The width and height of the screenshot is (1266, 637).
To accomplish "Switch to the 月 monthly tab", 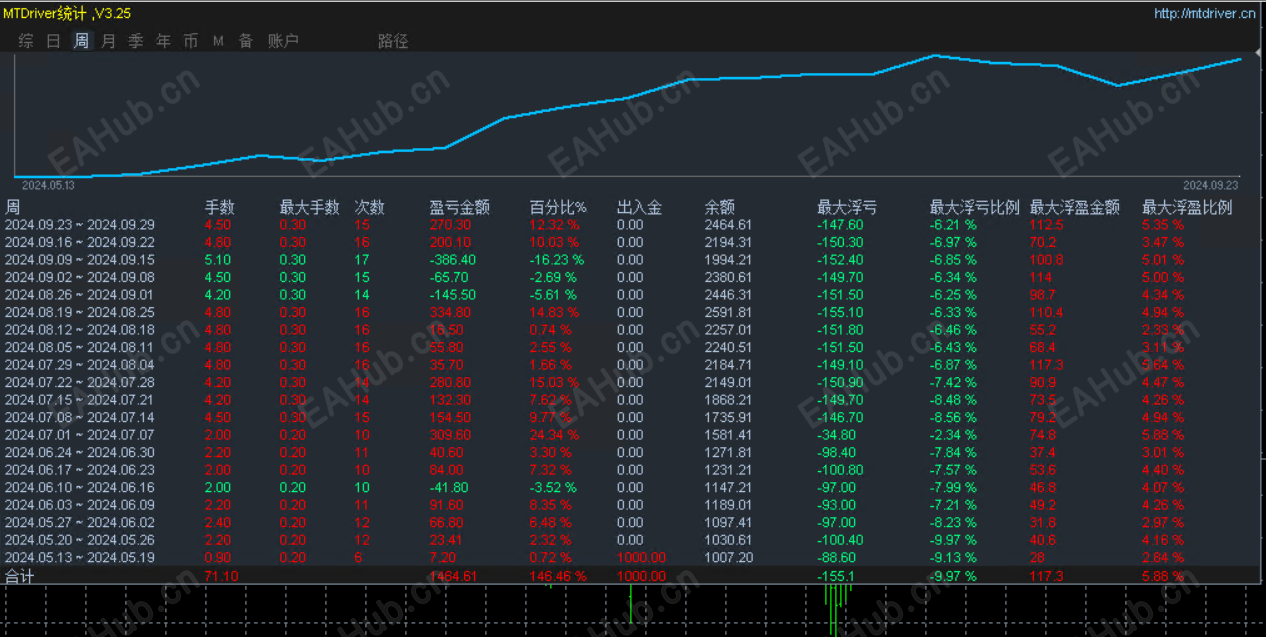I will pyautogui.click(x=108, y=41).
